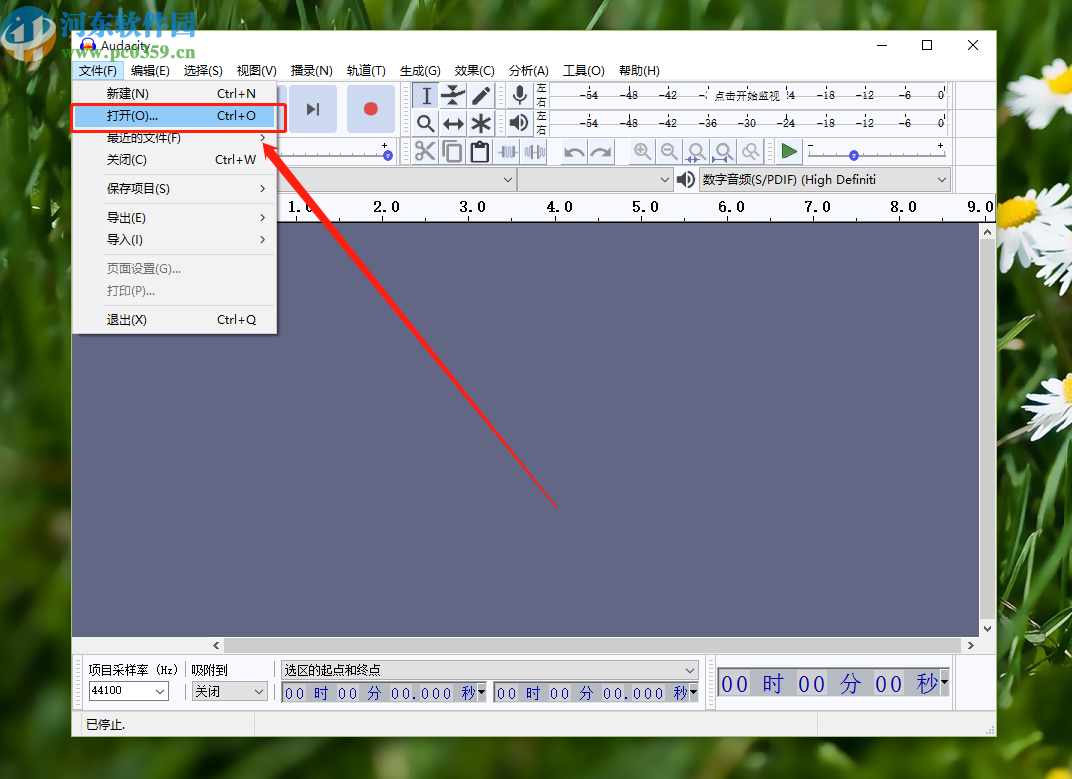The image size is (1072, 779).
Task: Choose 关闭(C) from the File menu
Action: pyautogui.click(x=174, y=159)
